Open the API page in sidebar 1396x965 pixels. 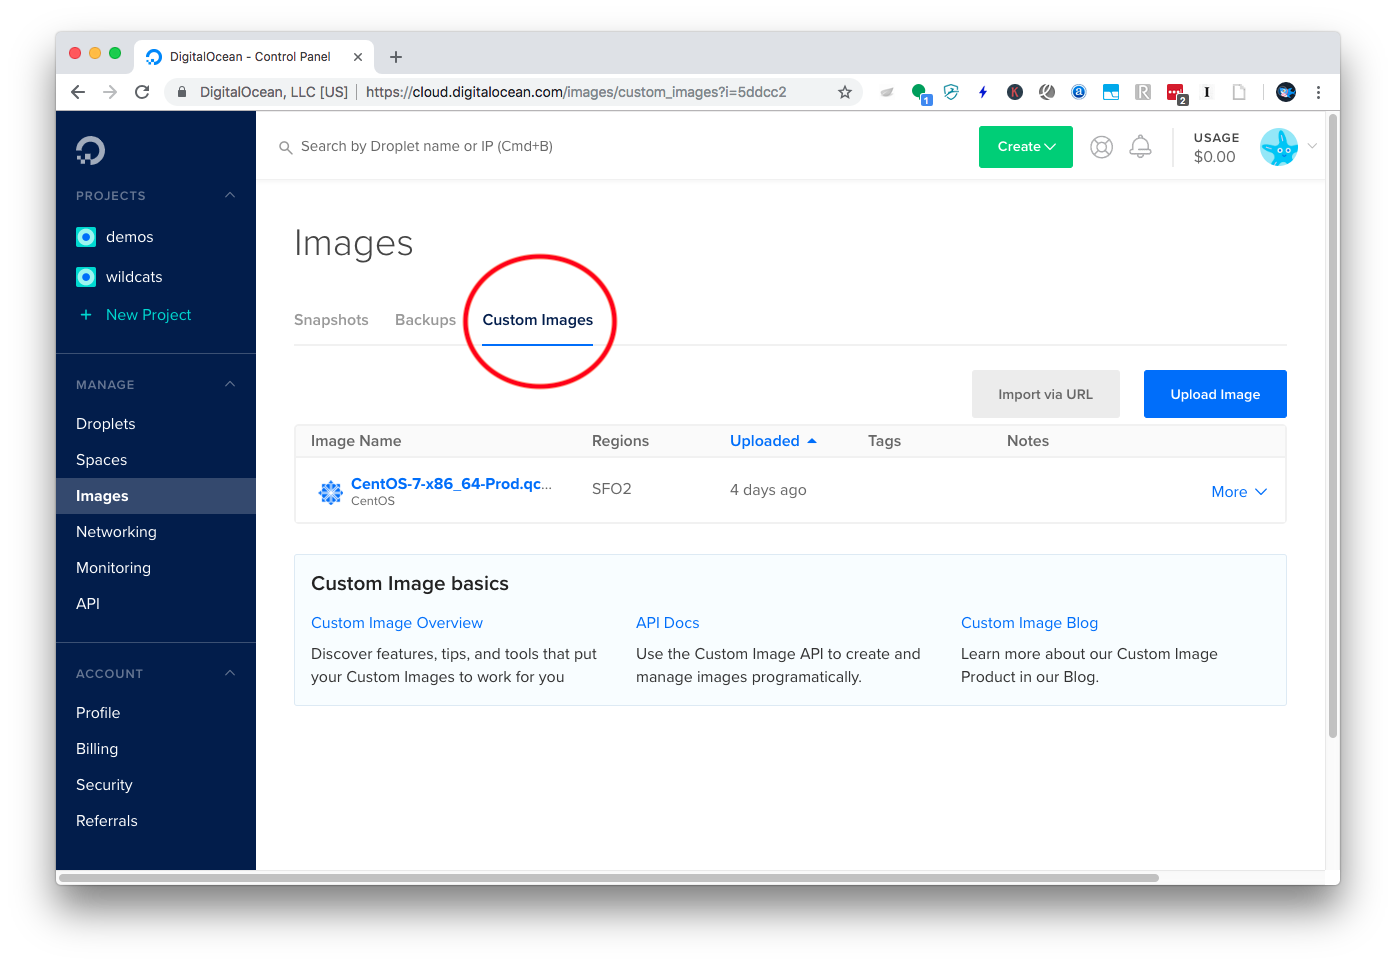coord(88,604)
